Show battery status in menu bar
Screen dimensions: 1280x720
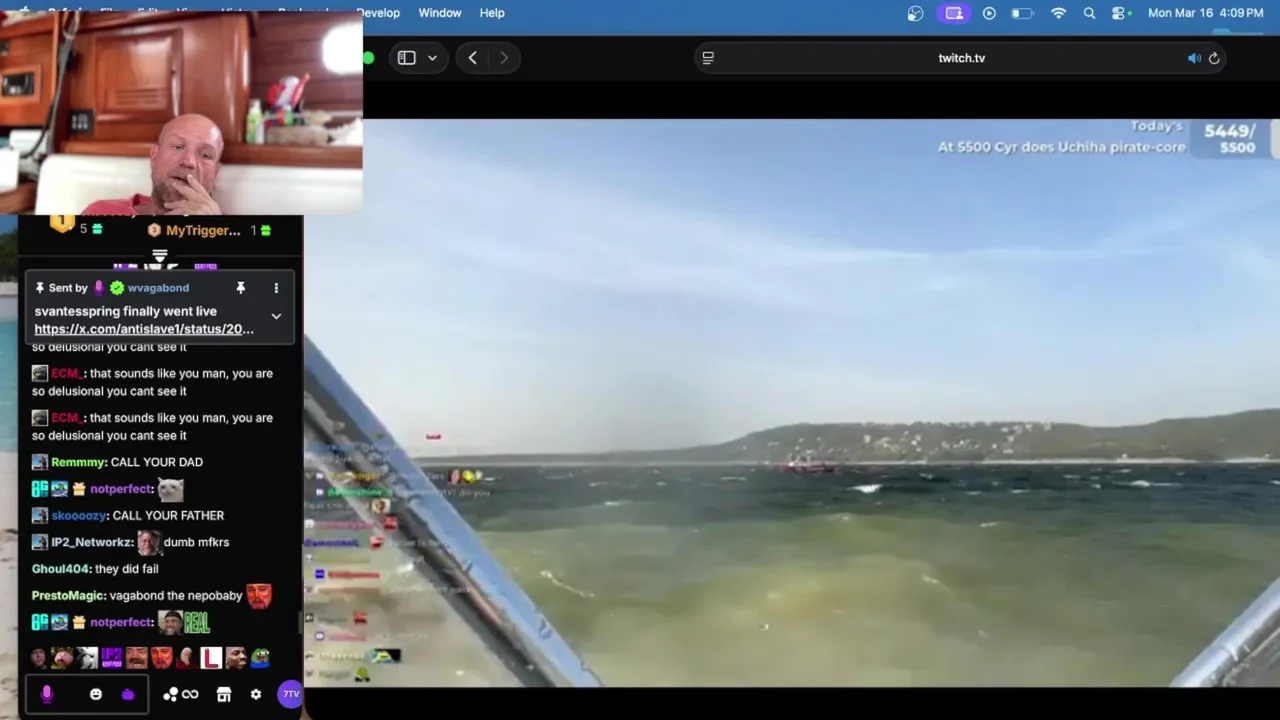click(x=1022, y=13)
